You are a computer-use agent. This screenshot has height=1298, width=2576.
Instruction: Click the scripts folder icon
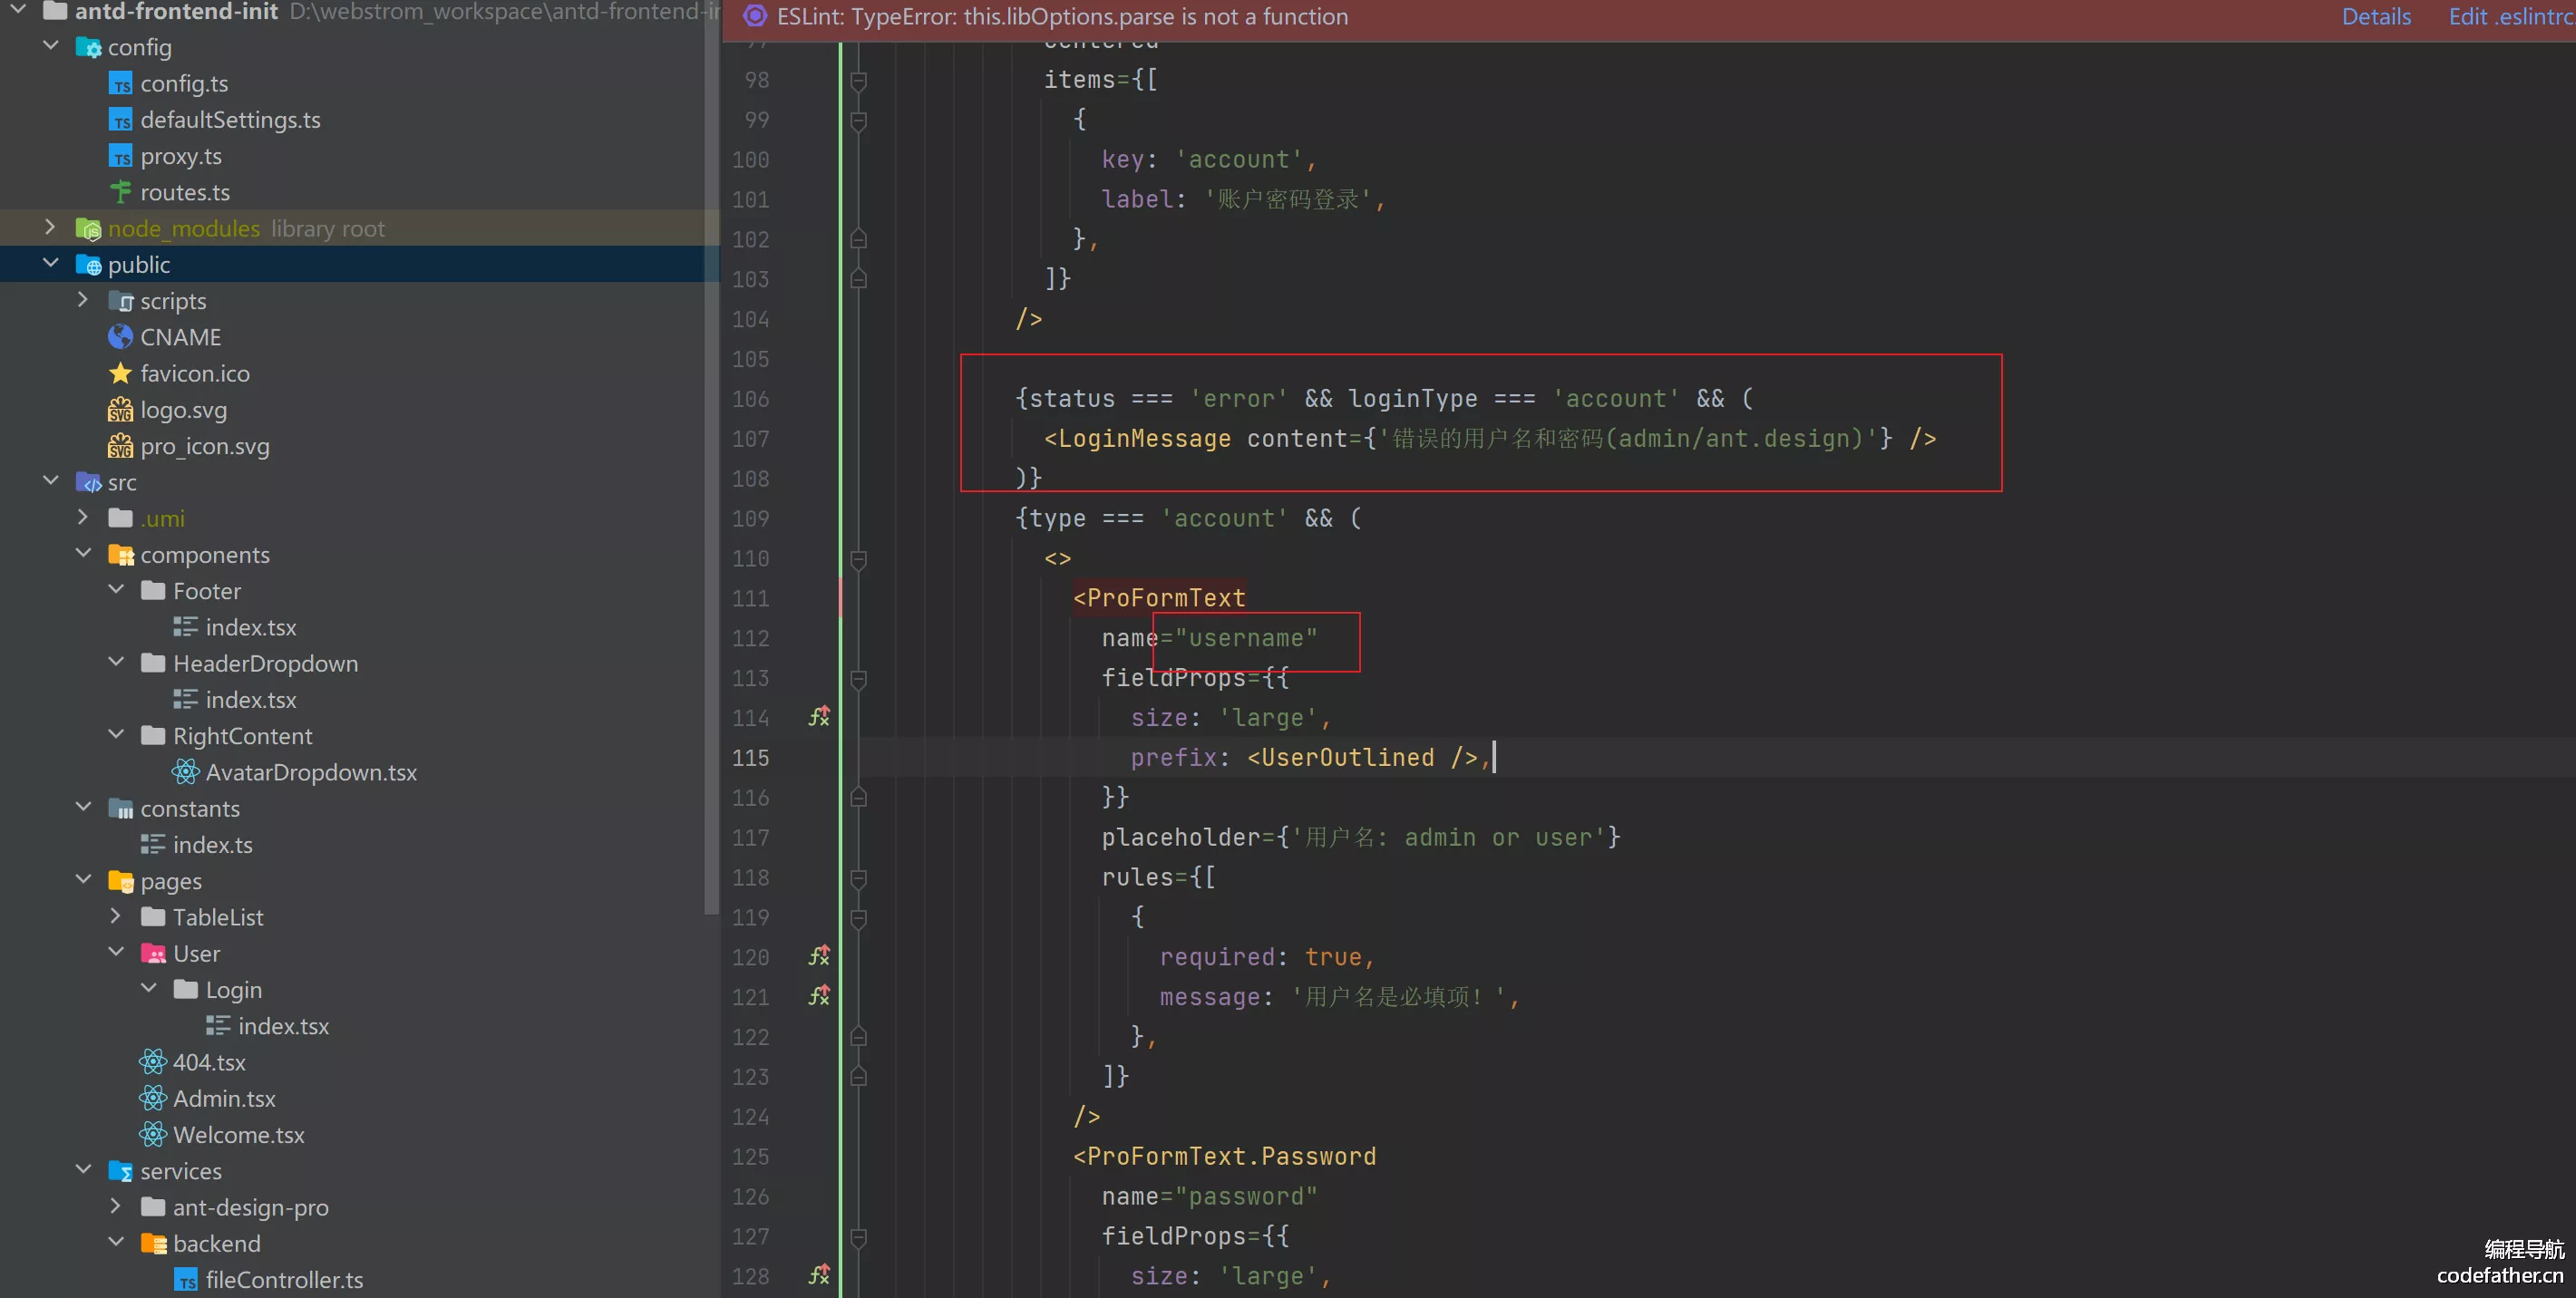120,301
